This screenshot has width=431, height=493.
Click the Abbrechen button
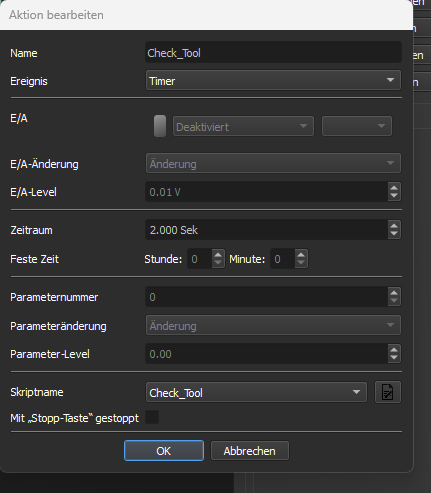(250, 451)
